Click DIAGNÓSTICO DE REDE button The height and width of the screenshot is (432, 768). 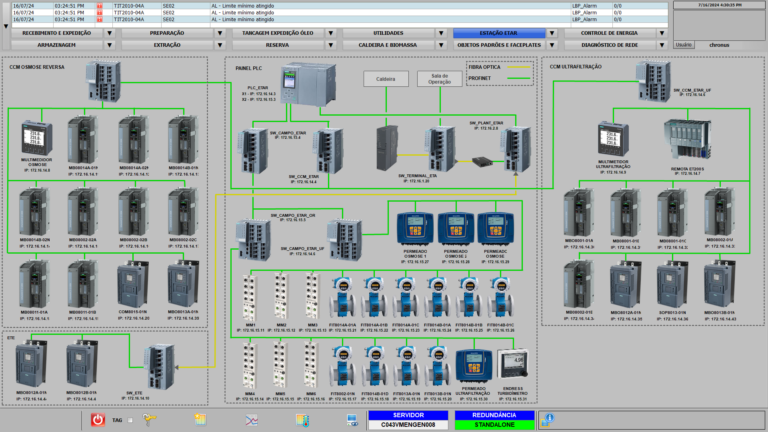(x=610, y=45)
